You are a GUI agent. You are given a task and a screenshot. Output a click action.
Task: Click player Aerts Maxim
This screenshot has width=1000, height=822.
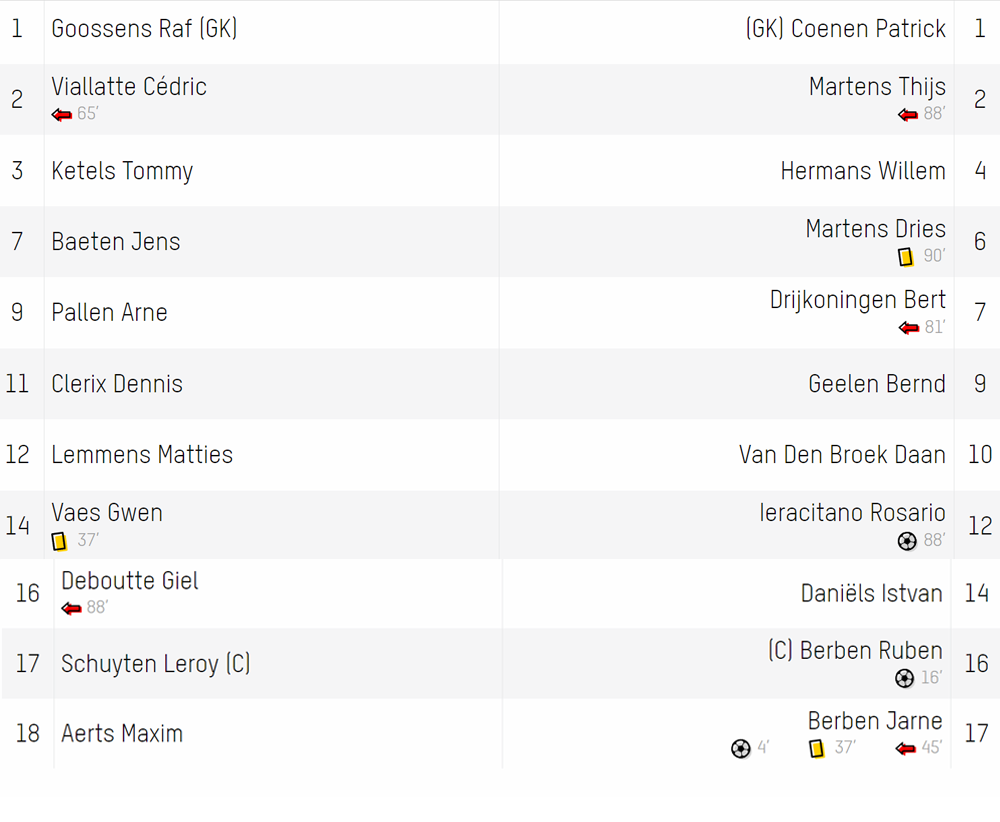click(x=122, y=733)
